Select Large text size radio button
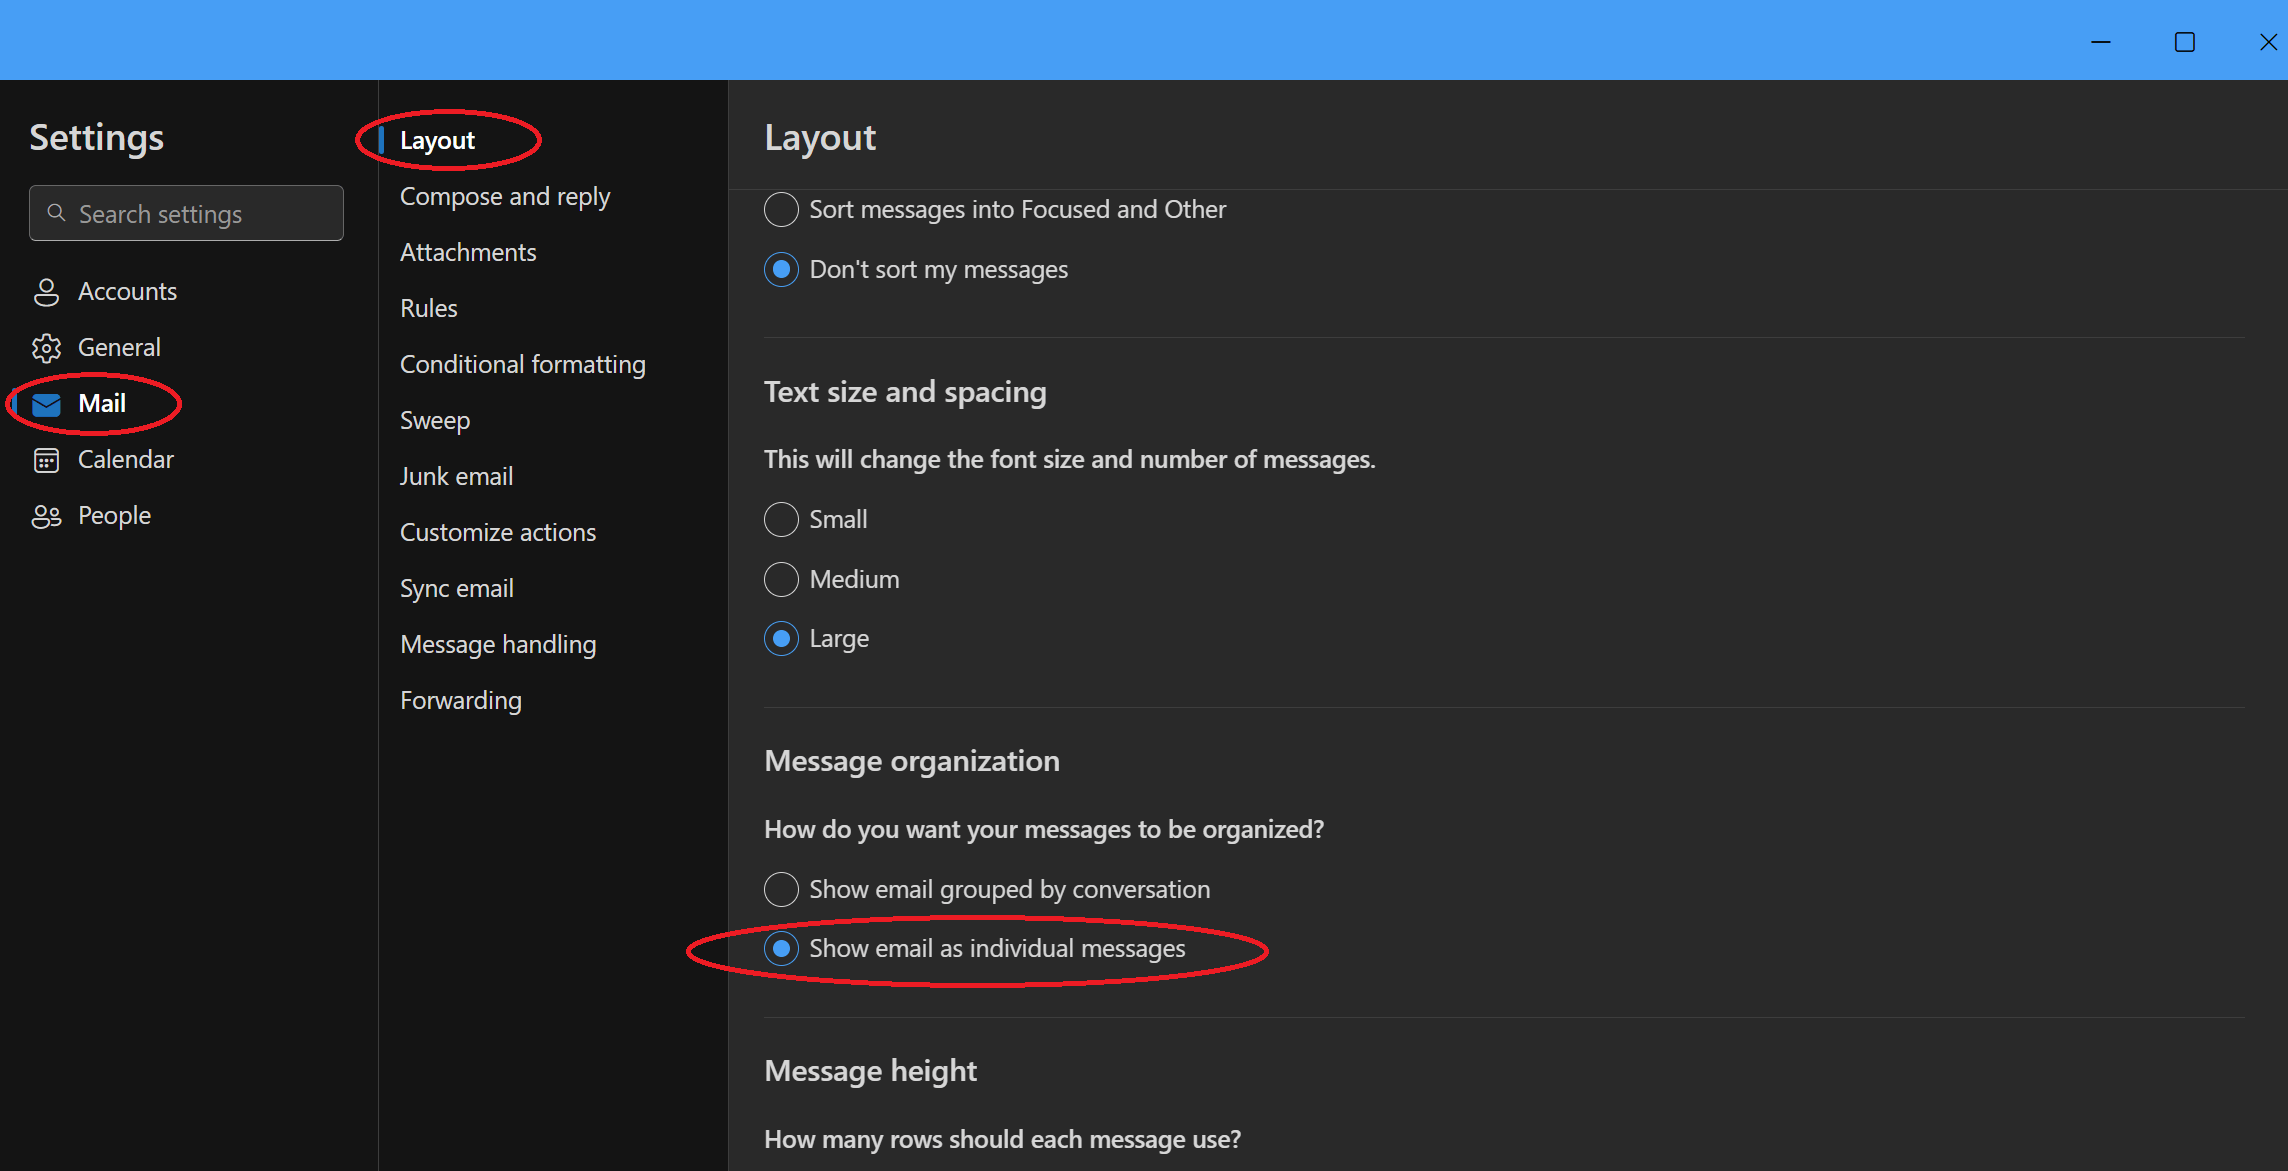The image size is (2288, 1171). click(x=781, y=638)
